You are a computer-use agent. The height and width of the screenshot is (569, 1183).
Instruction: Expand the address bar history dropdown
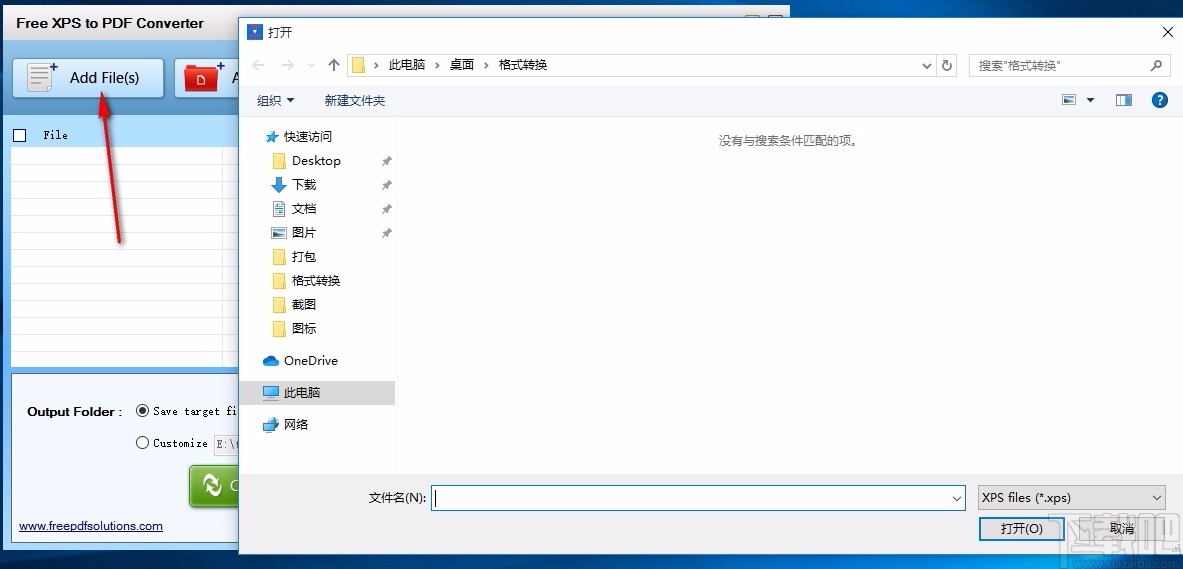[x=927, y=66]
